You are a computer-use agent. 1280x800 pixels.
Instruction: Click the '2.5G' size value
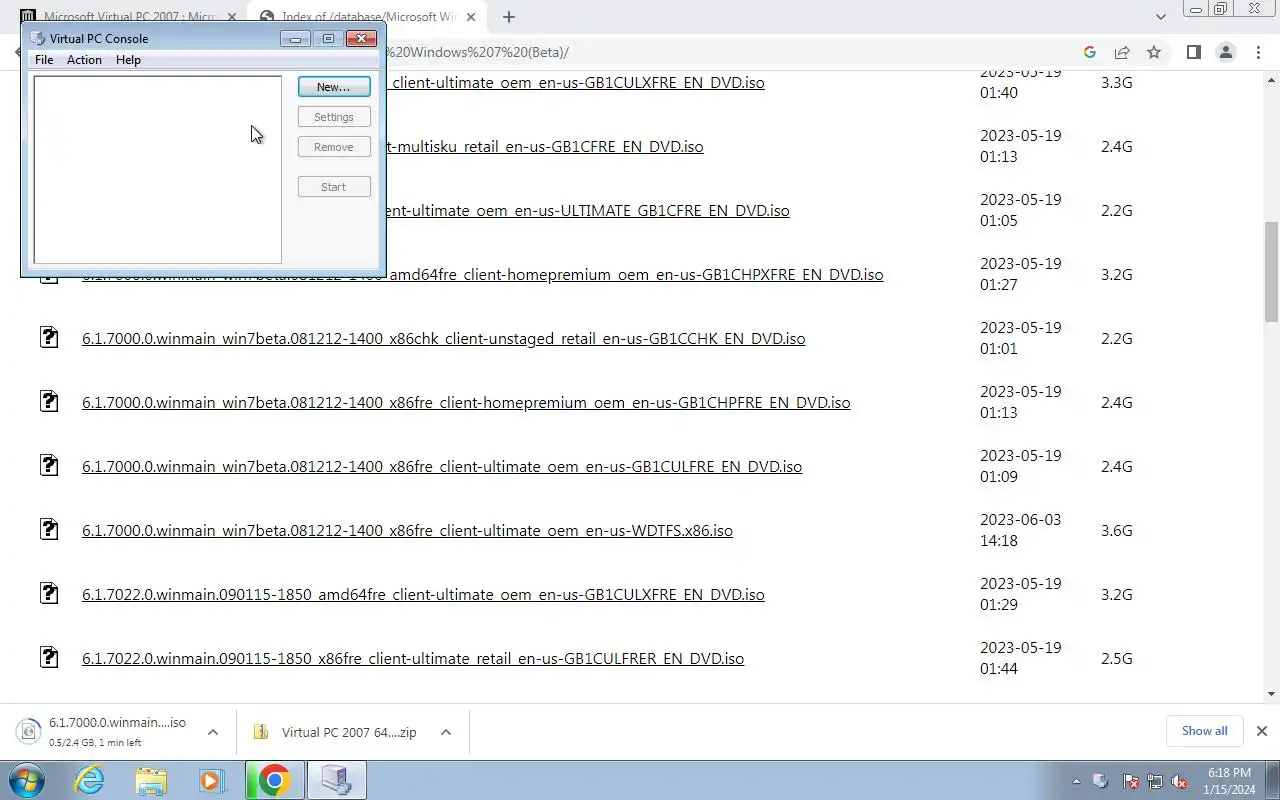point(1116,659)
